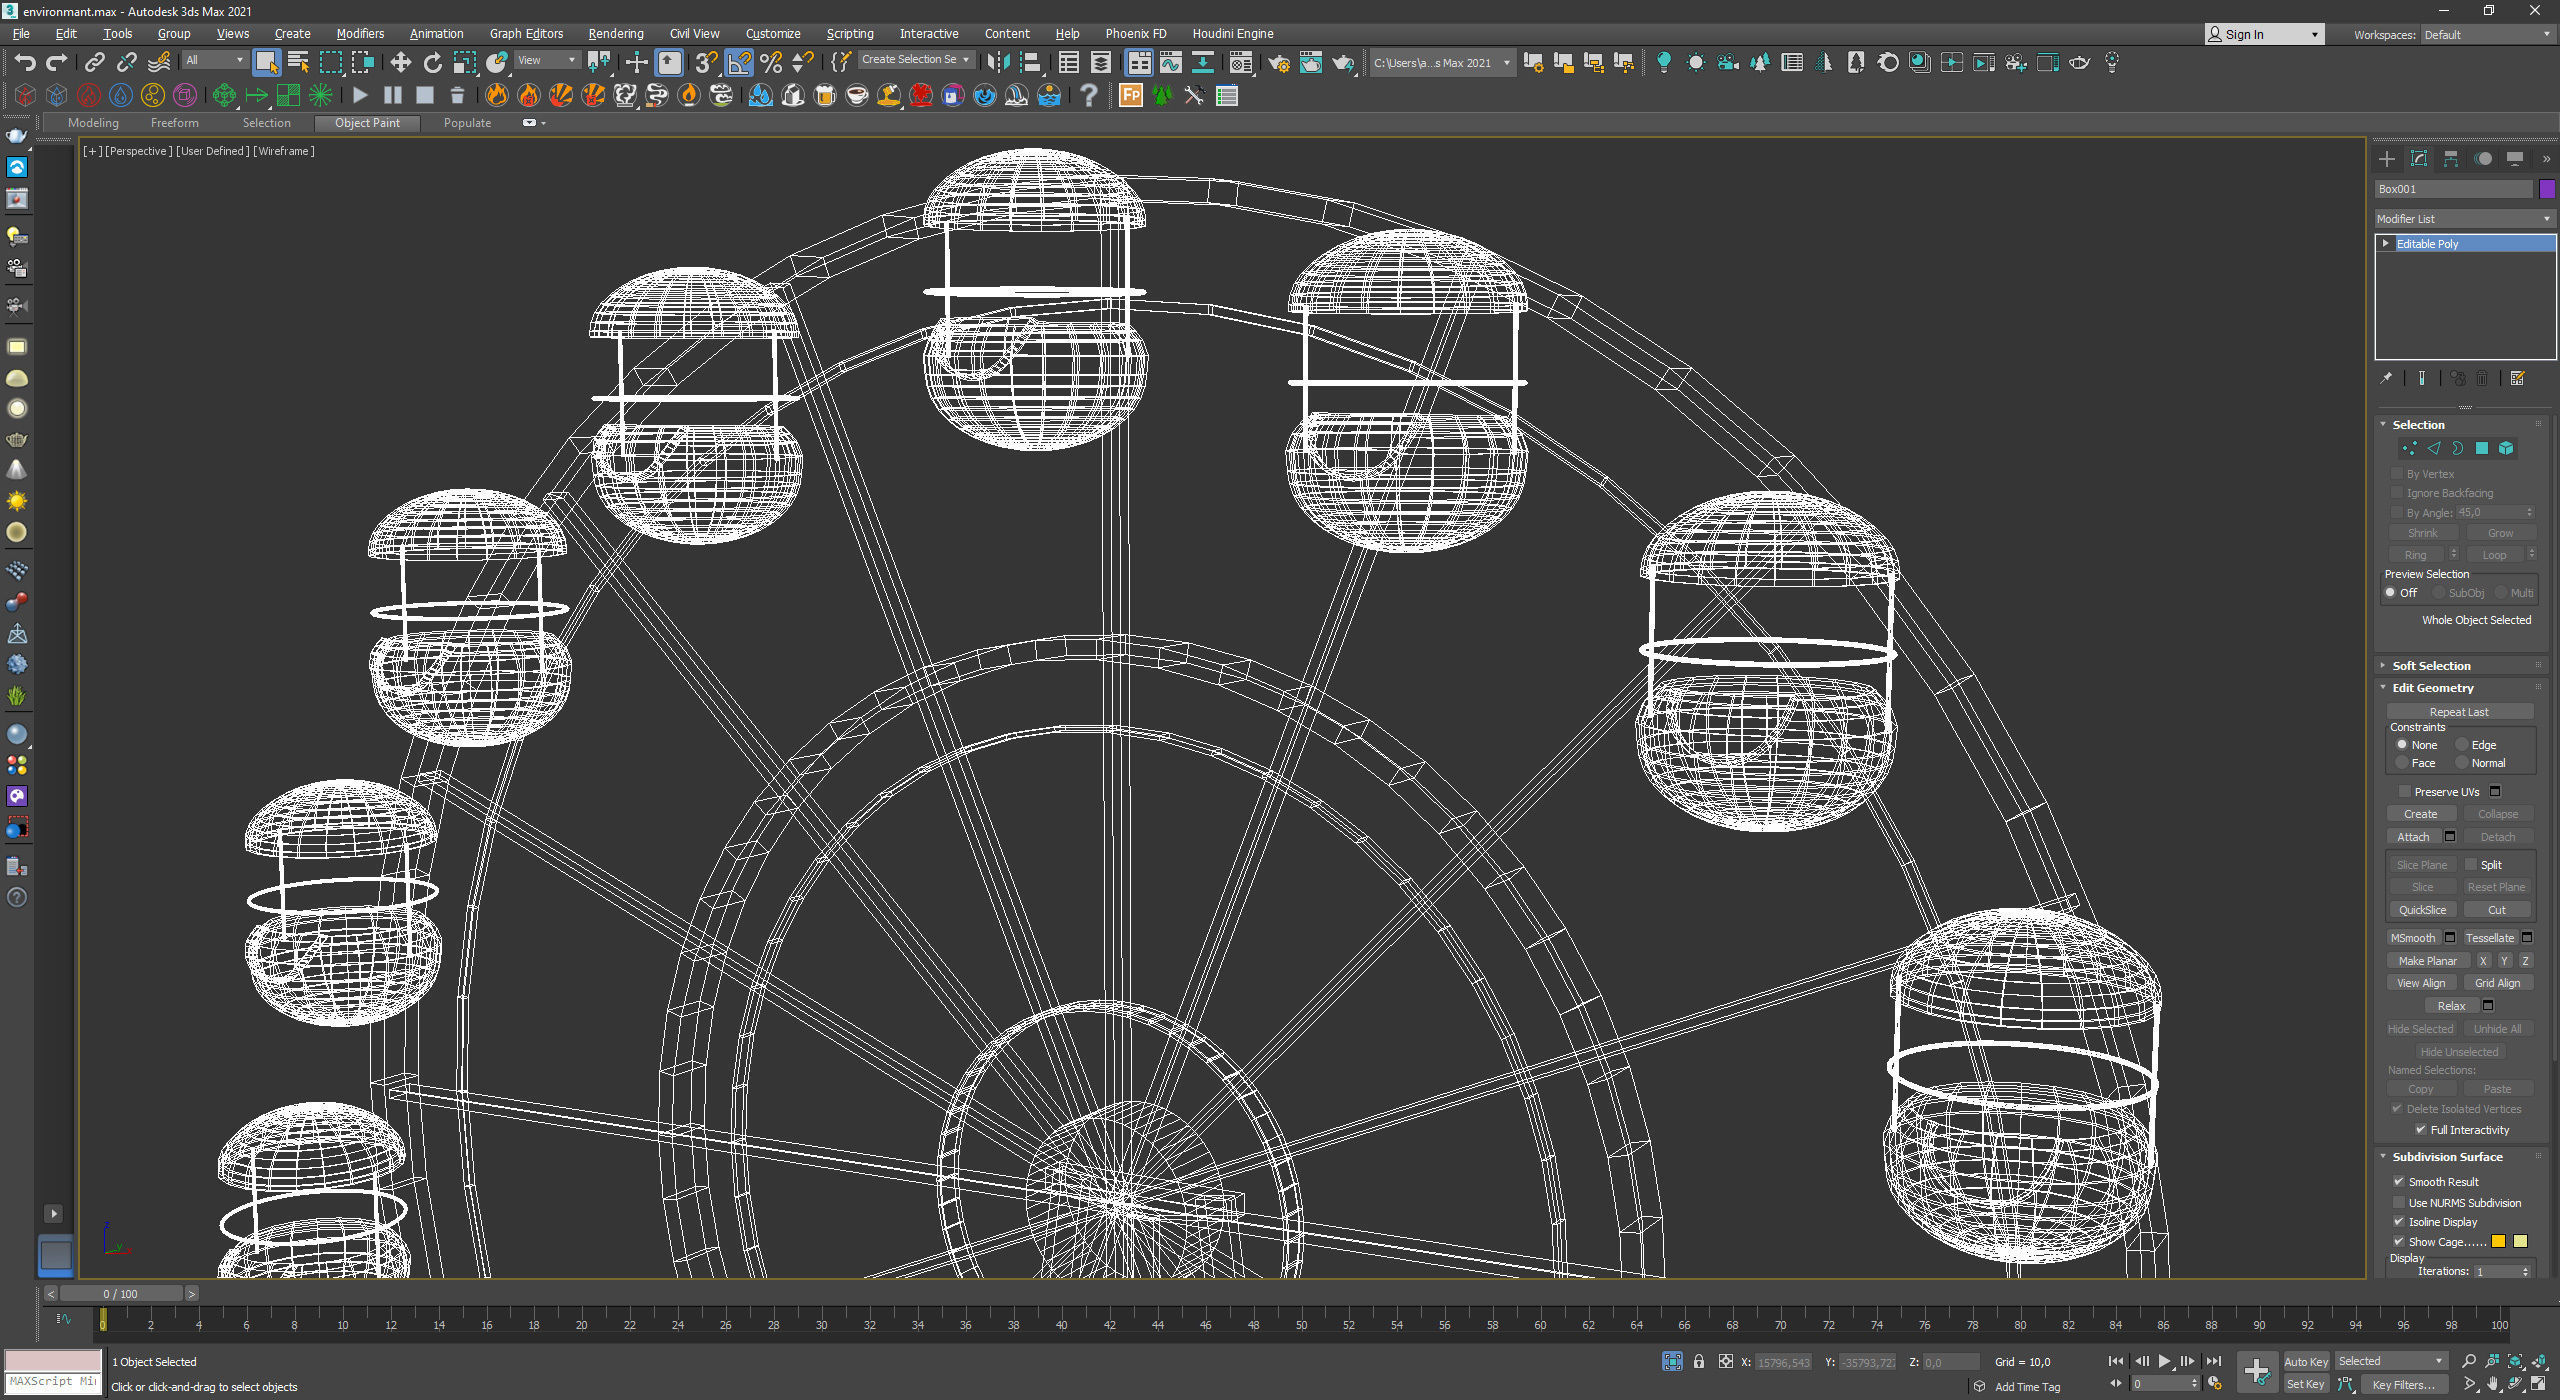This screenshot has height=1400, width=2560.
Task: Click the Play Animation button
Action: pyautogui.click(x=2164, y=1361)
